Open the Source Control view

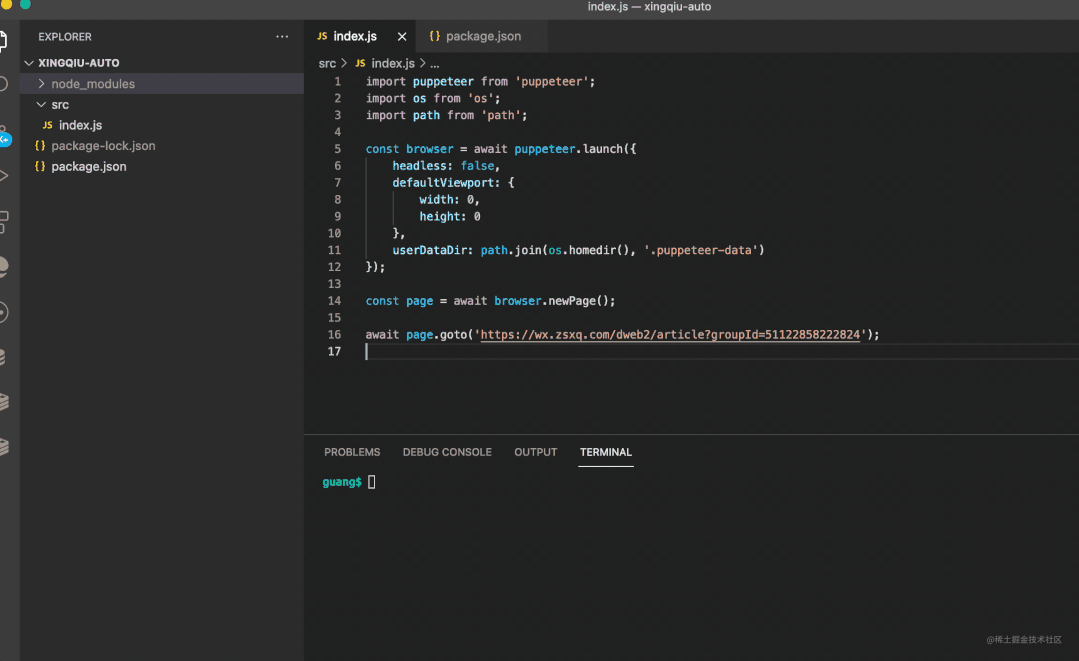pyautogui.click(x=4, y=136)
